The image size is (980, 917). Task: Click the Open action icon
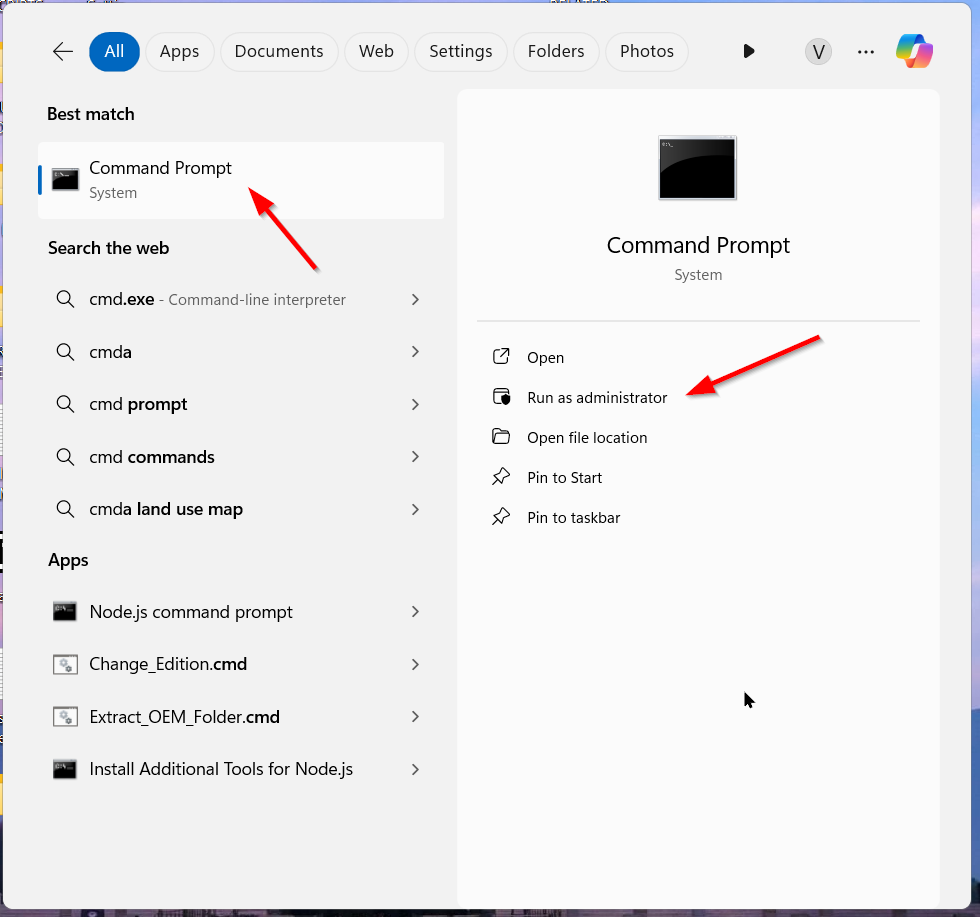[501, 356]
